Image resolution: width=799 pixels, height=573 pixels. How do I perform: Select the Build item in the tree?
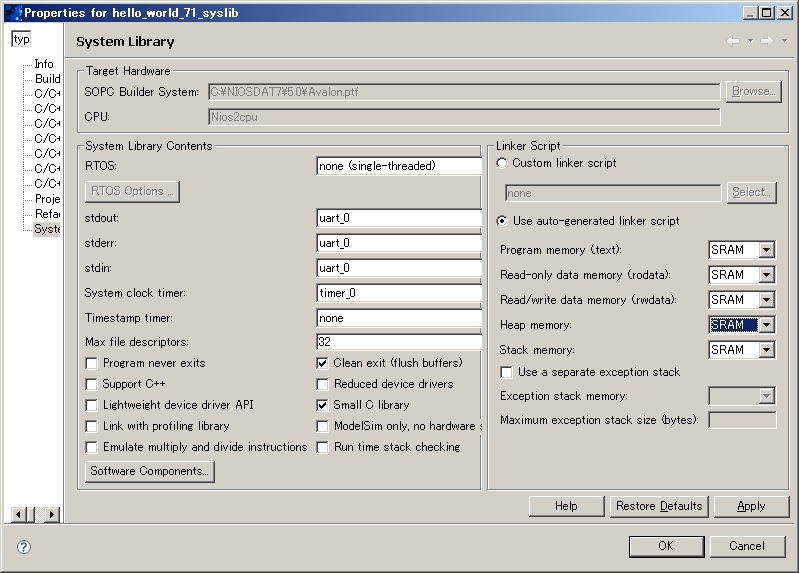[47, 79]
